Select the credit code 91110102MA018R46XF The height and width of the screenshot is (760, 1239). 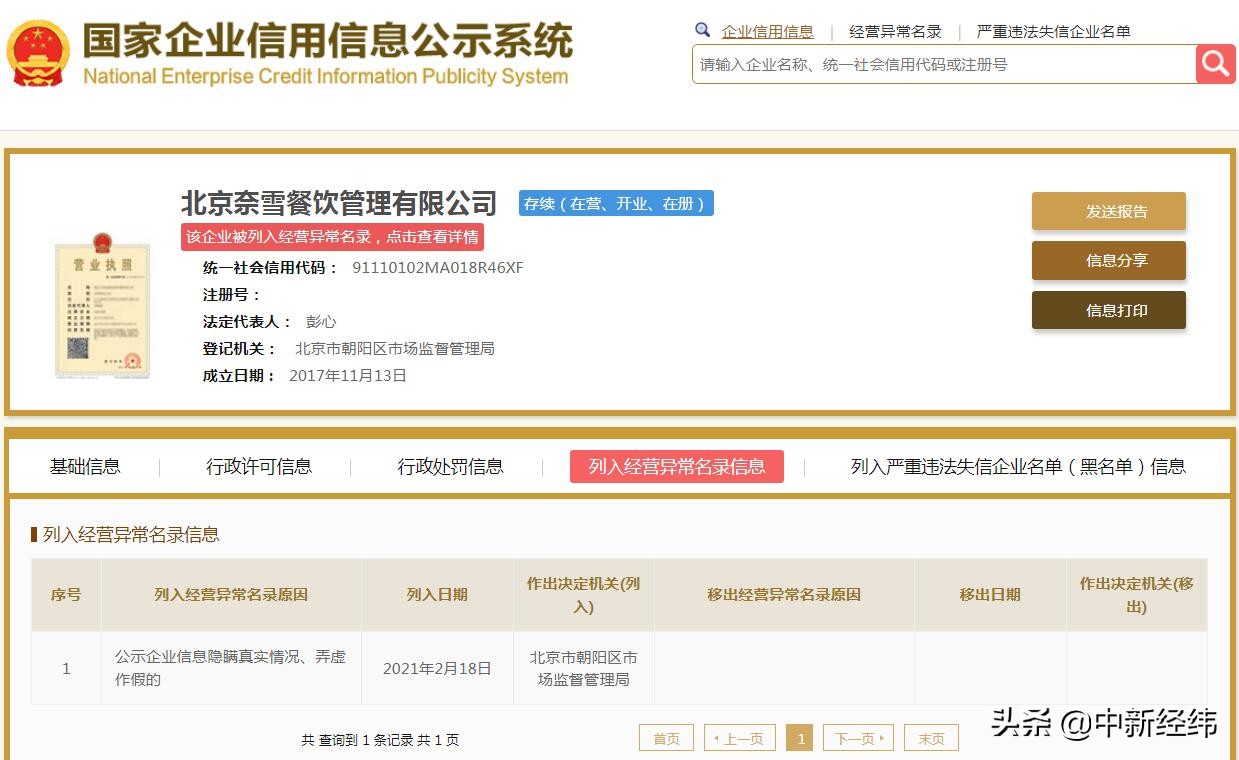pos(438,267)
